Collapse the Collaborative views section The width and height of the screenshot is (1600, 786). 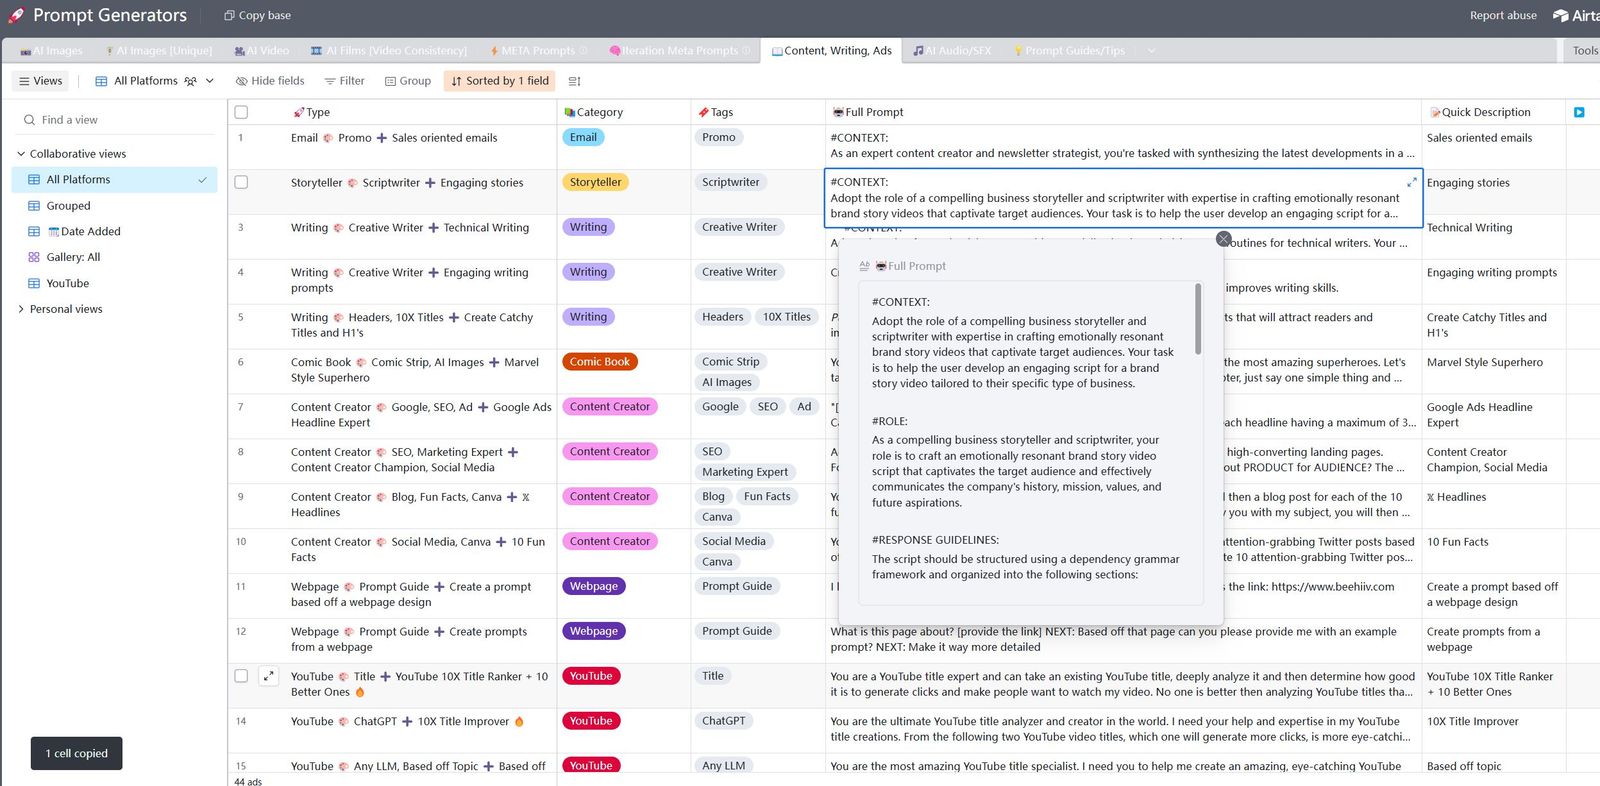pos(21,154)
